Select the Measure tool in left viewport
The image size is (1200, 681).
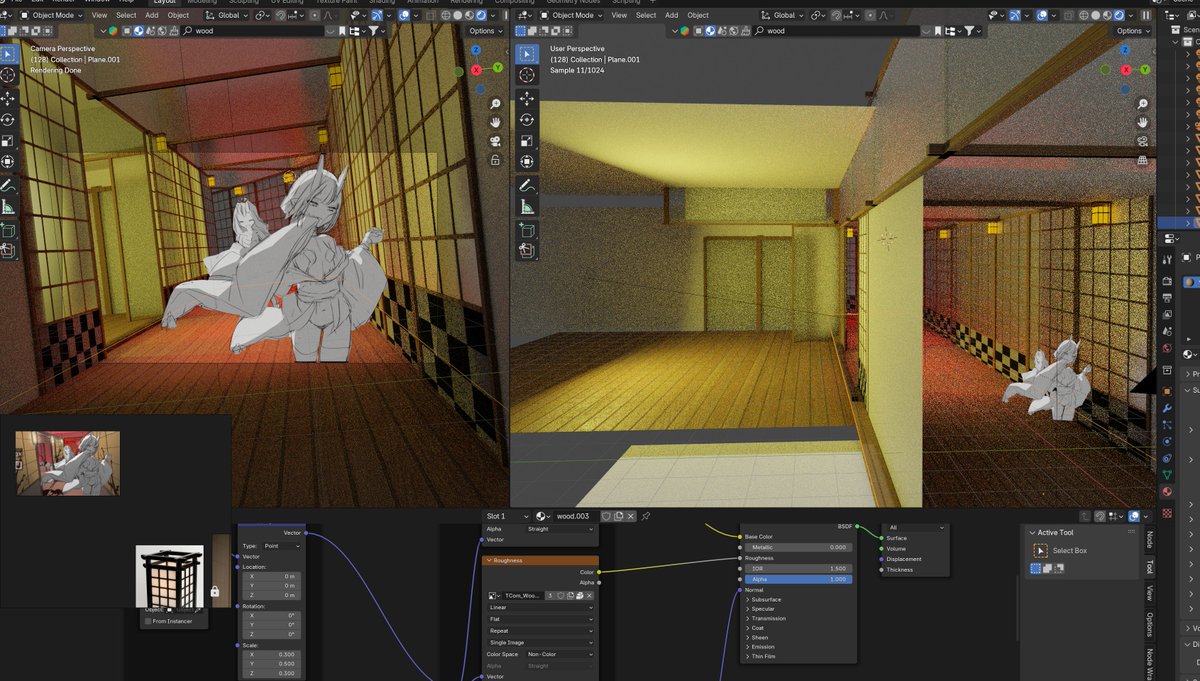click(8, 208)
